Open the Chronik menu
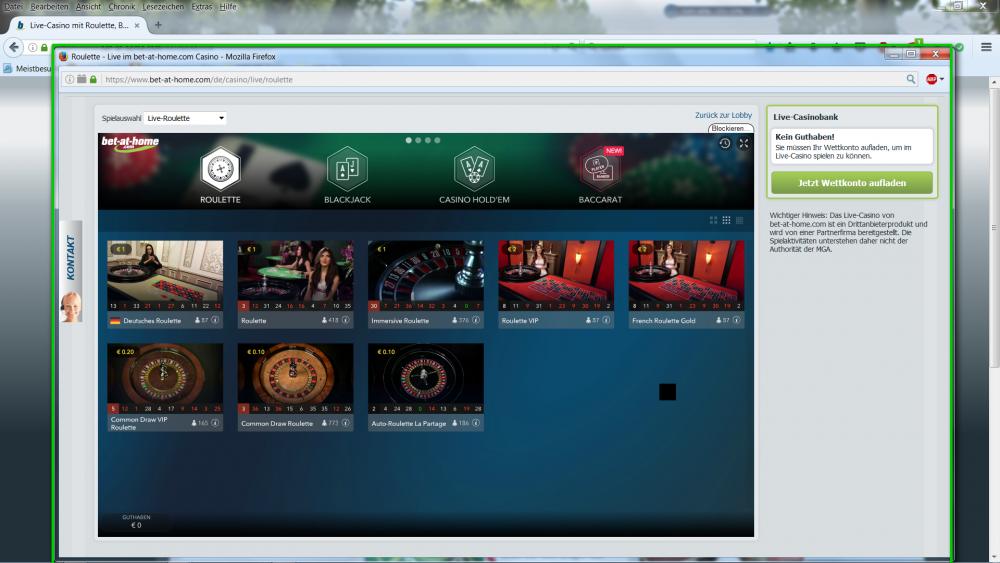 coord(121,6)
